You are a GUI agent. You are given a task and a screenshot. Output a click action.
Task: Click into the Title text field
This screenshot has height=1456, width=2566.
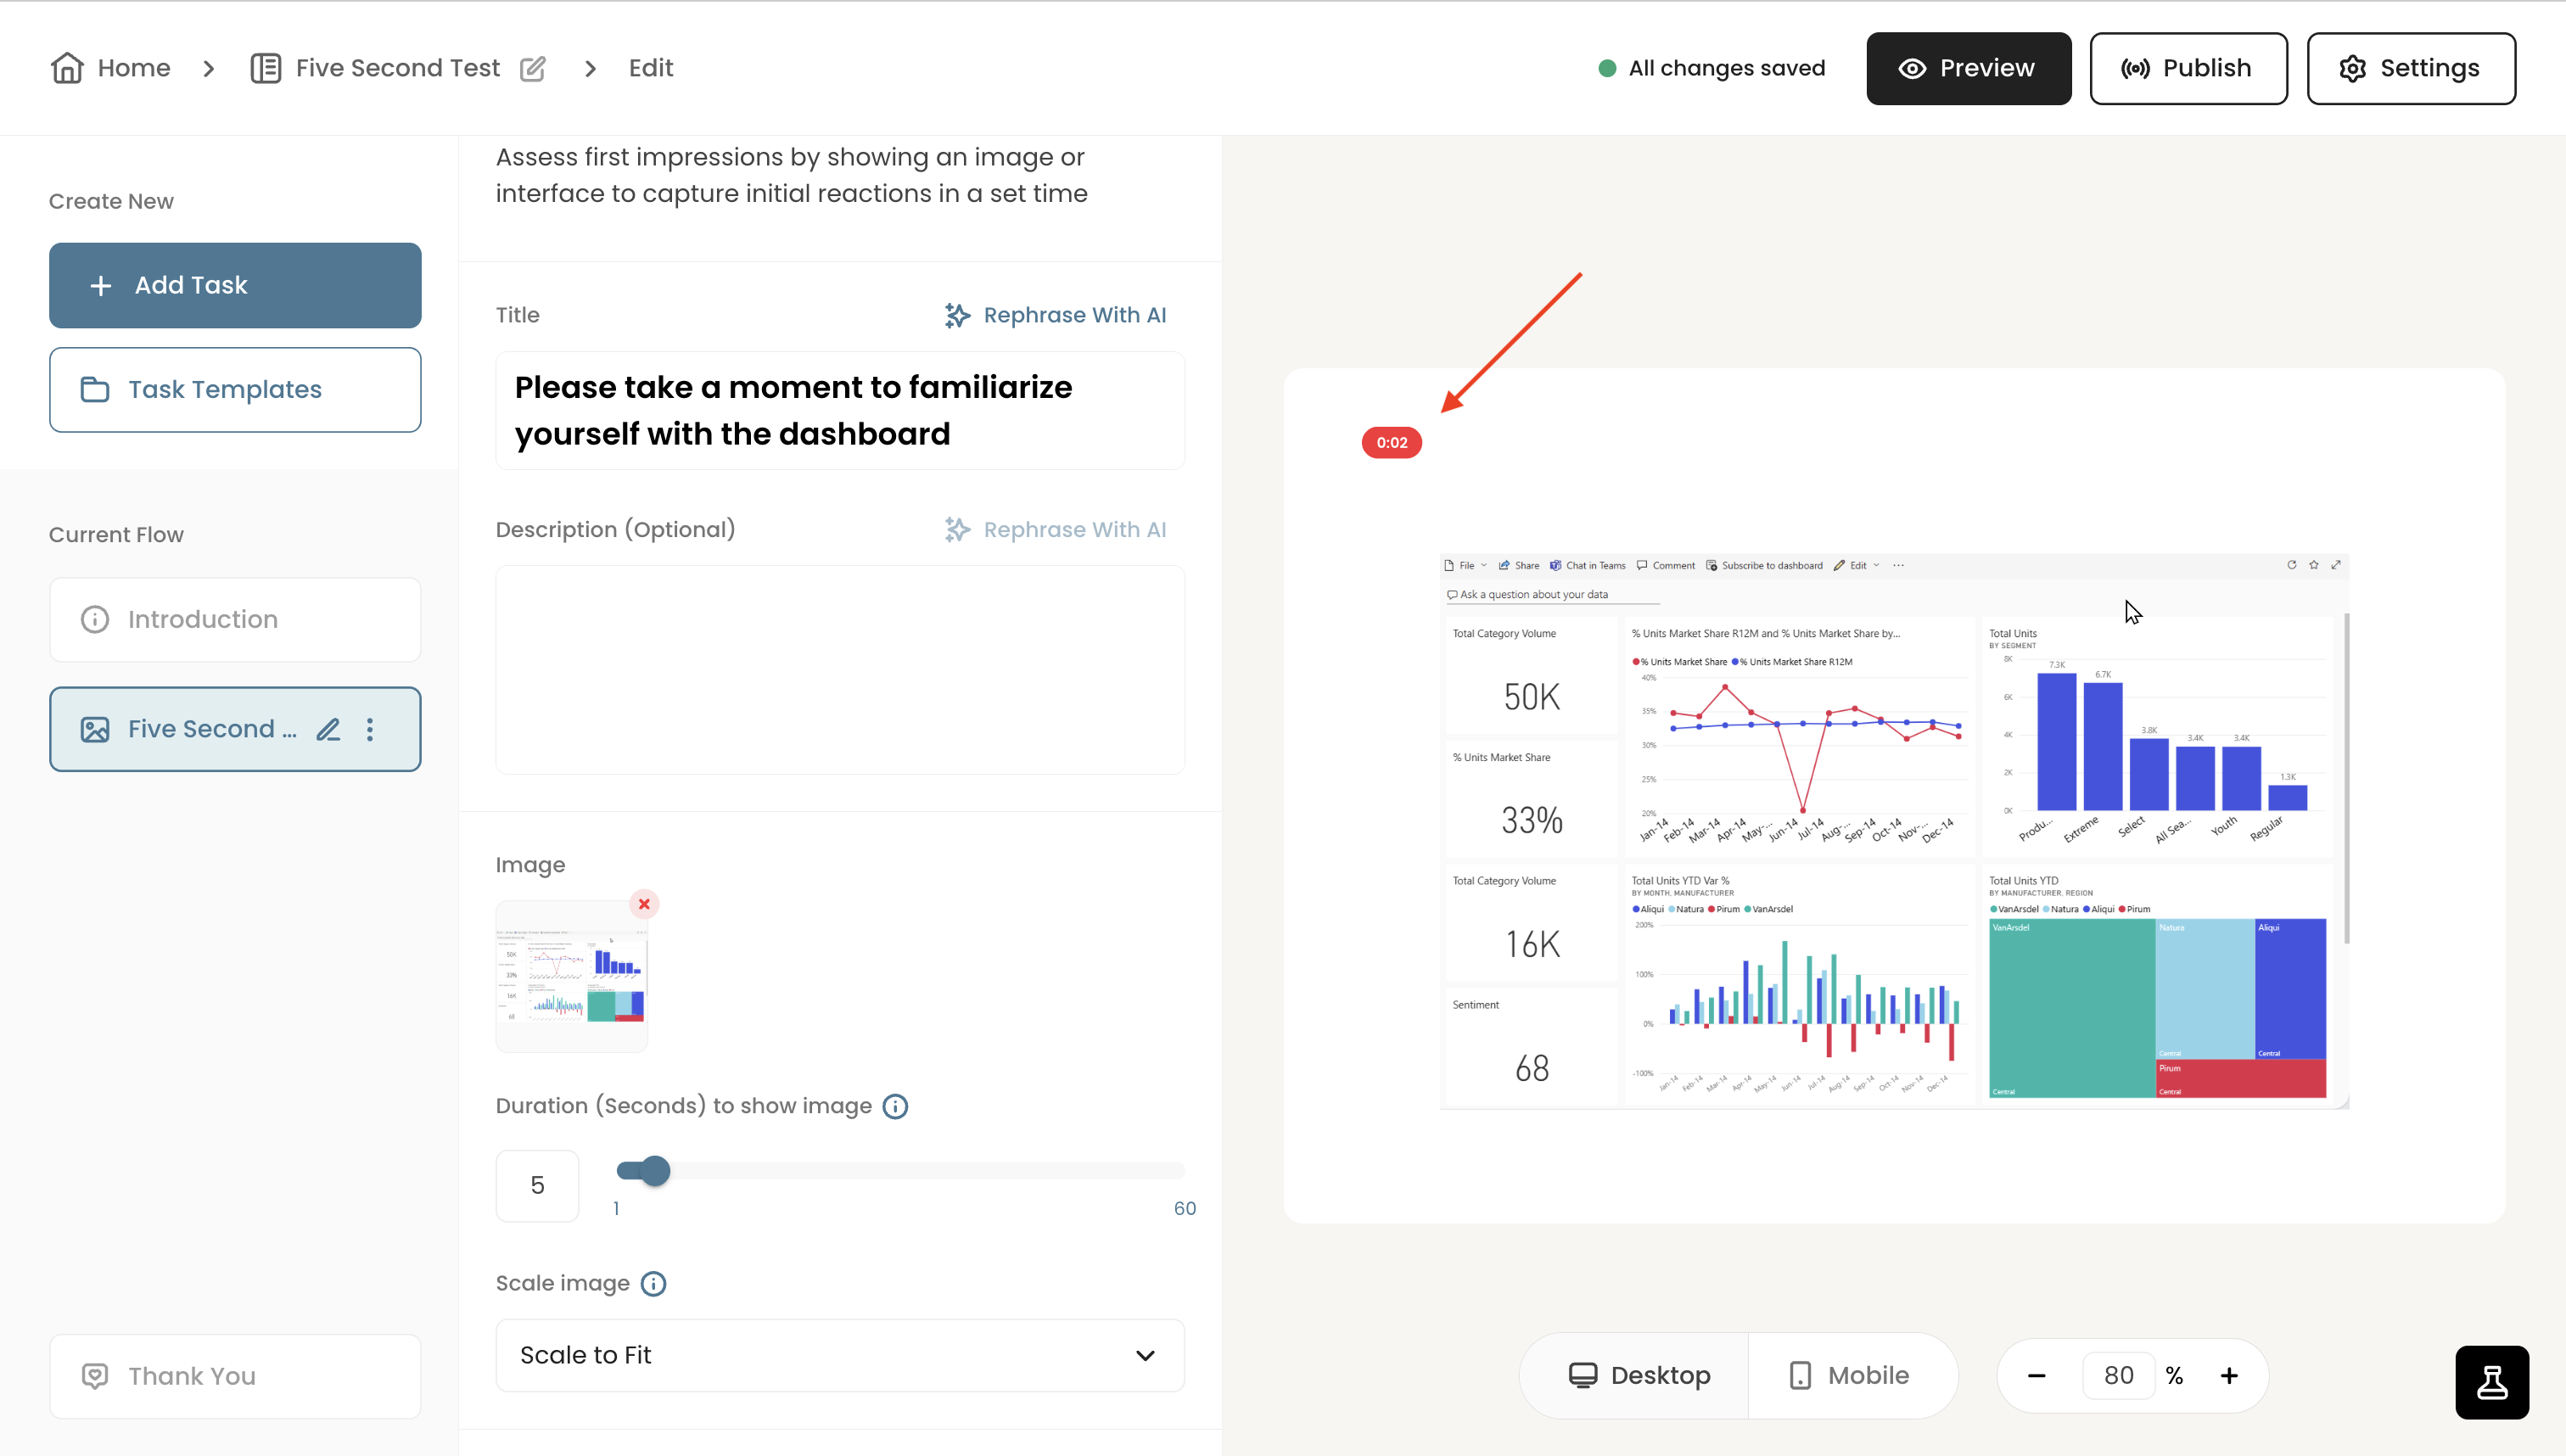(x=840, y=410)
